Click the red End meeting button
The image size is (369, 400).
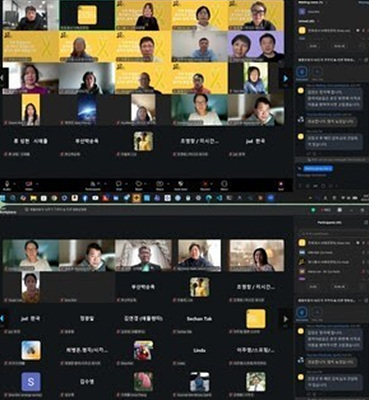[281, 184]
